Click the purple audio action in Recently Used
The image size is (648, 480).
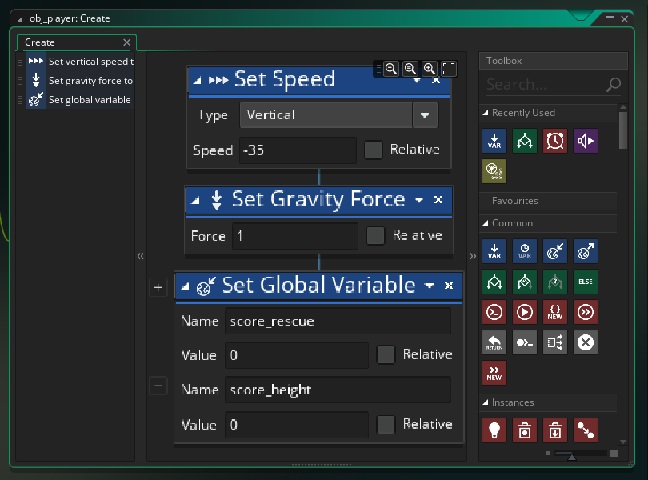pos(586,141)
